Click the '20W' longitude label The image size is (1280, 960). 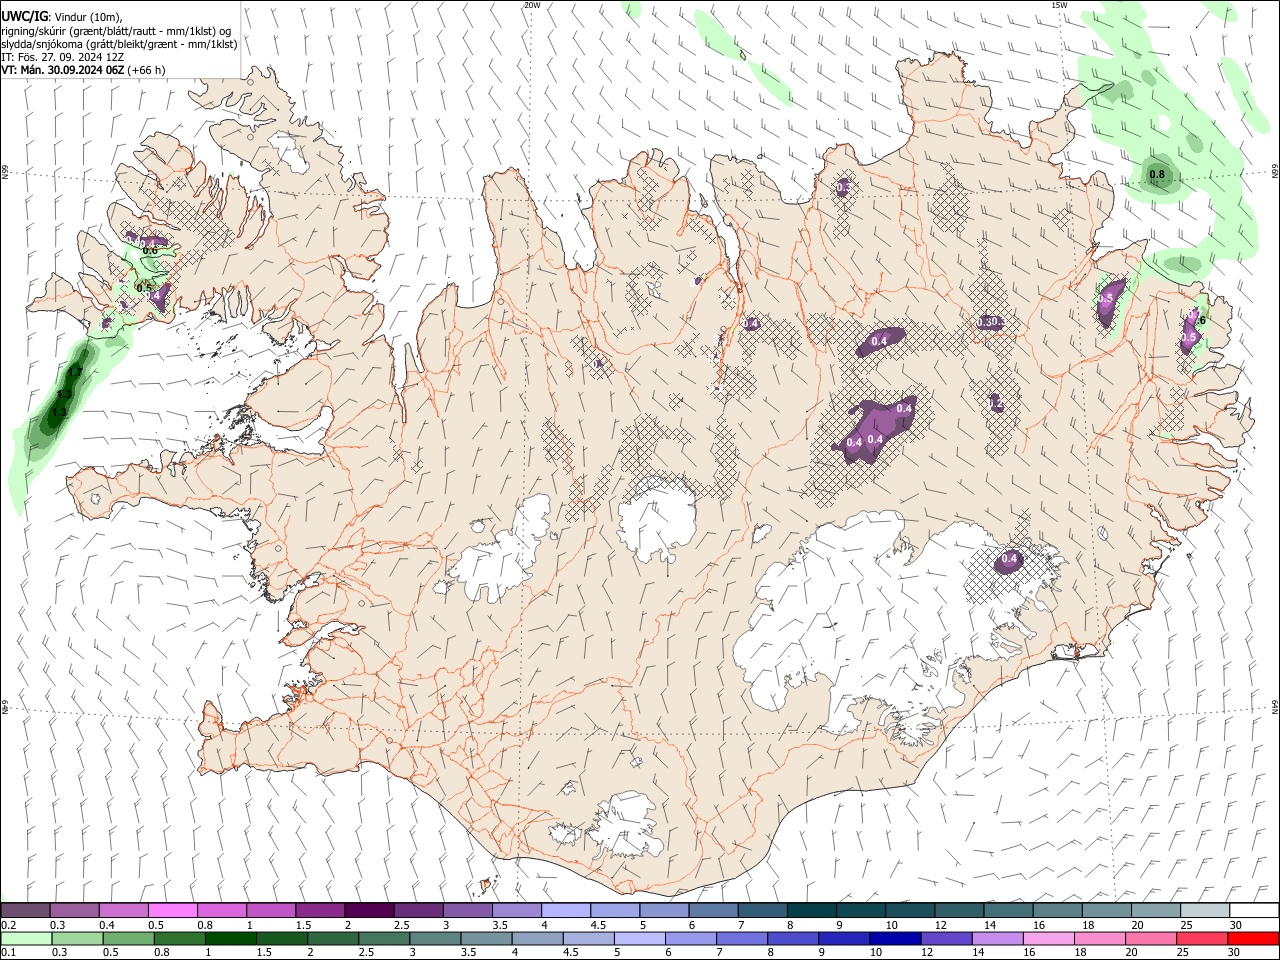(x=532, y=5)
